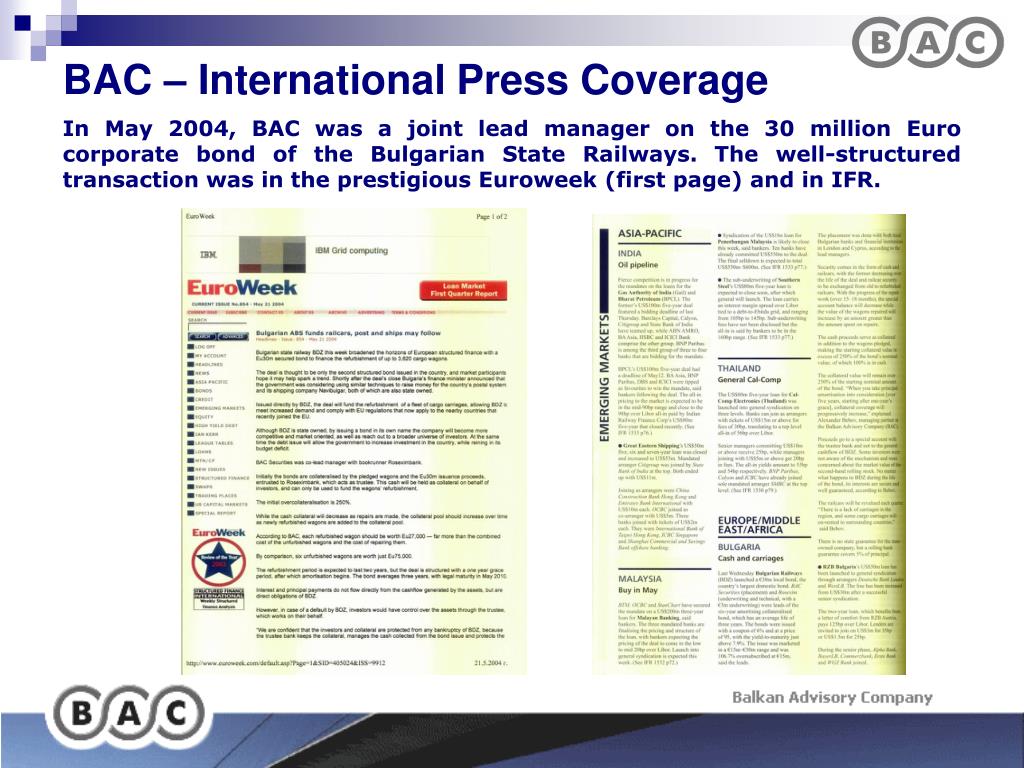Open Terms & Conditions in EuroWeek nav
The image size is (1024, 768).
point(413,312)
